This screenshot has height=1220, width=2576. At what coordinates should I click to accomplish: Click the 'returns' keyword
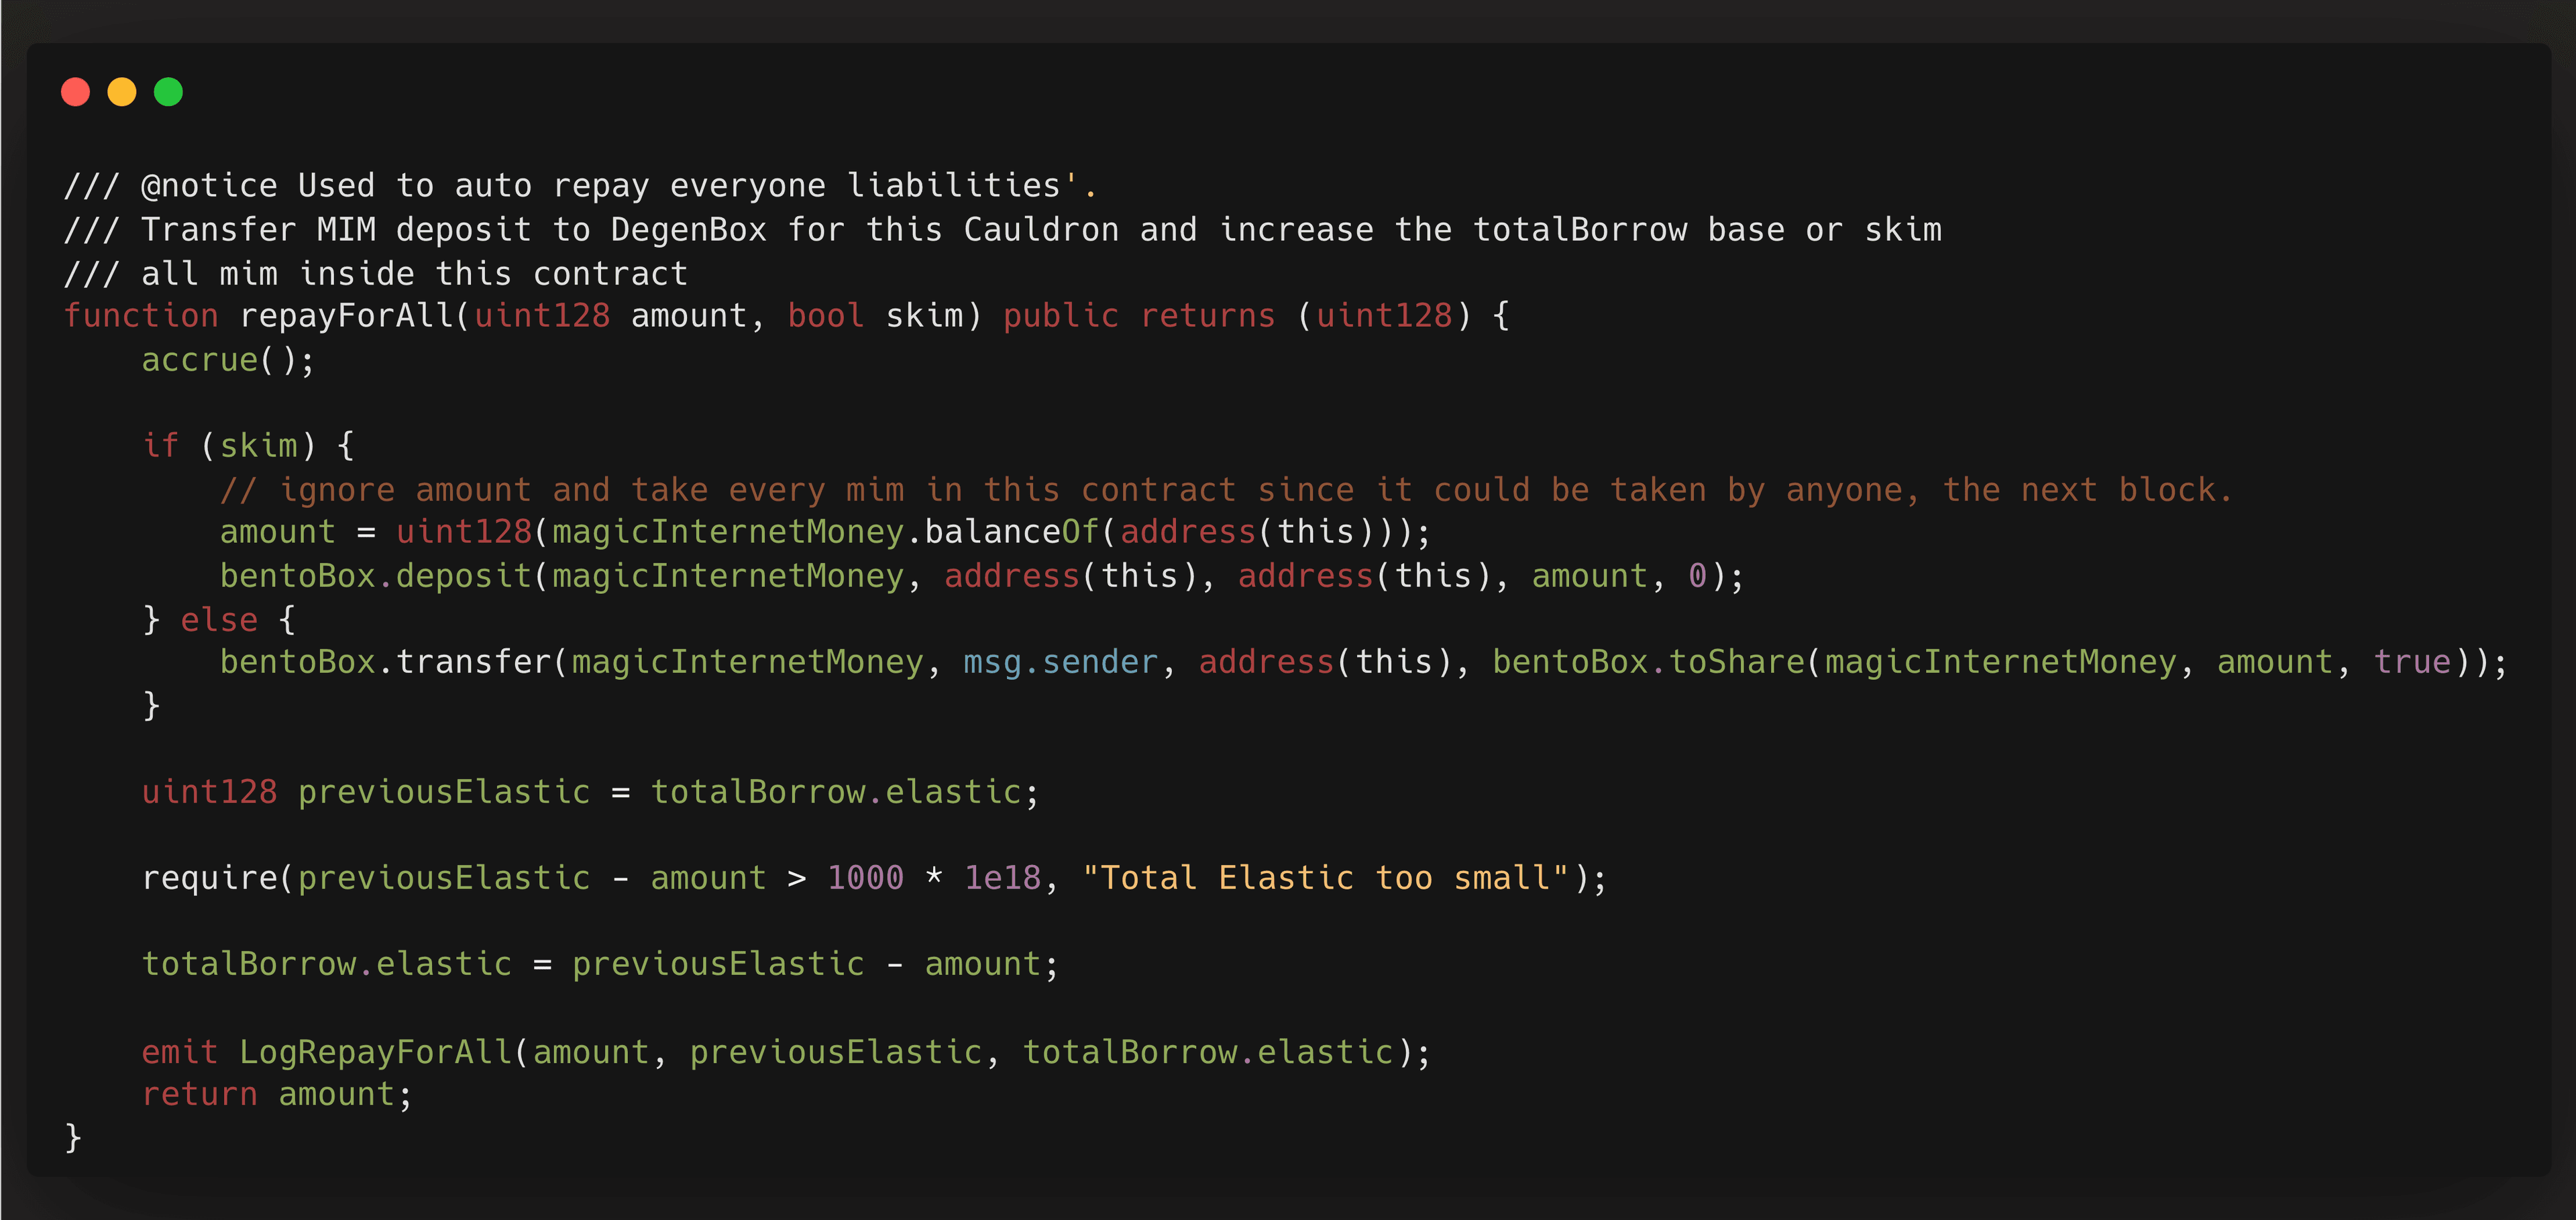(x=1207, y=316)
